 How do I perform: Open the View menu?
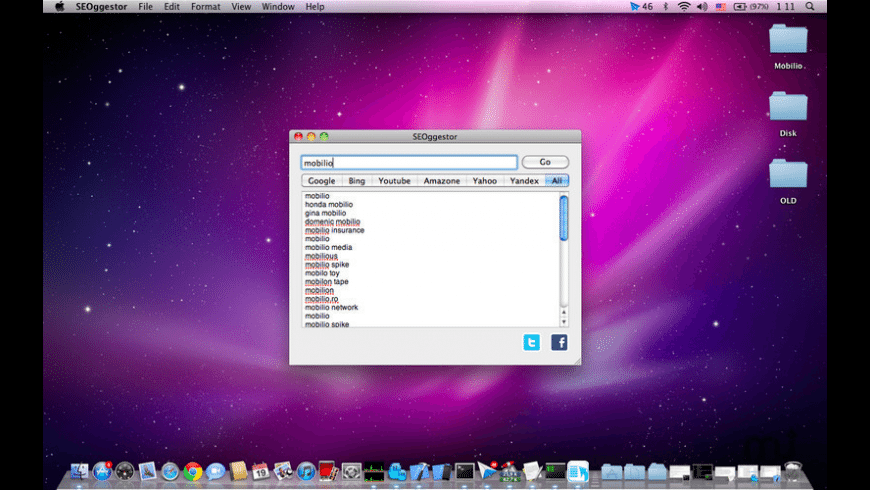click(241, 7)
